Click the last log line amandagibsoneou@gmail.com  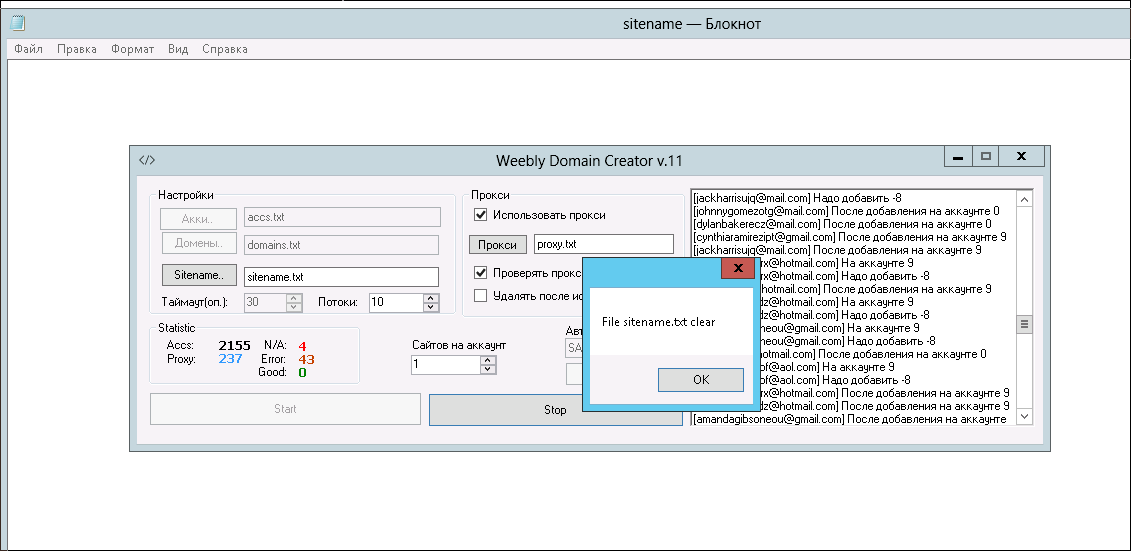click(x=850, y=419)
